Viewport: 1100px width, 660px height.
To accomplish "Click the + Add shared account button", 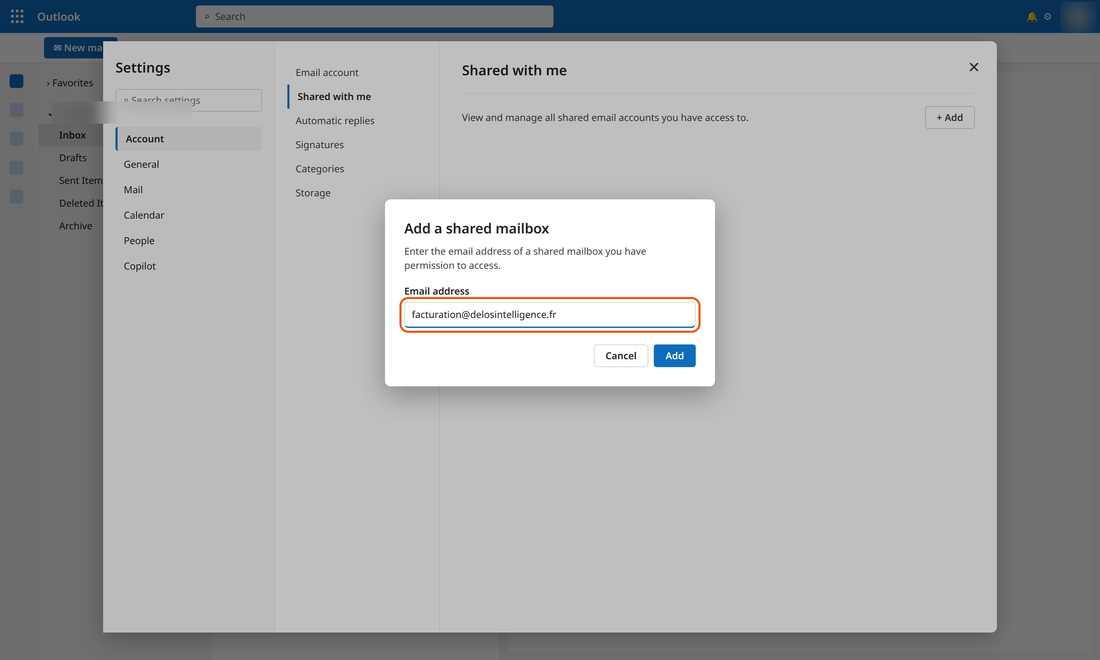I will click(949, 118).
